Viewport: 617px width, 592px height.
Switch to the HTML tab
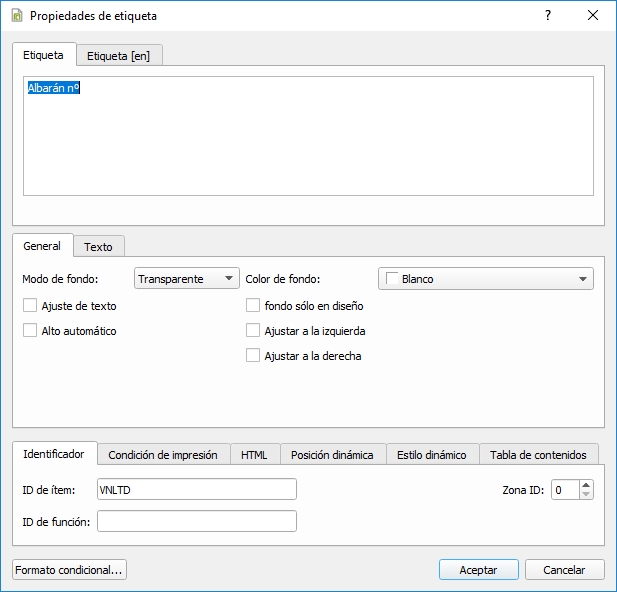[x=255, y=455]
